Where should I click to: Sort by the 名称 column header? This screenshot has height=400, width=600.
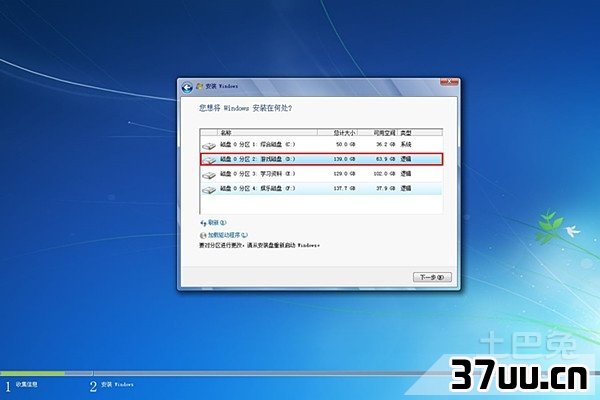click(x=267, y=133)
